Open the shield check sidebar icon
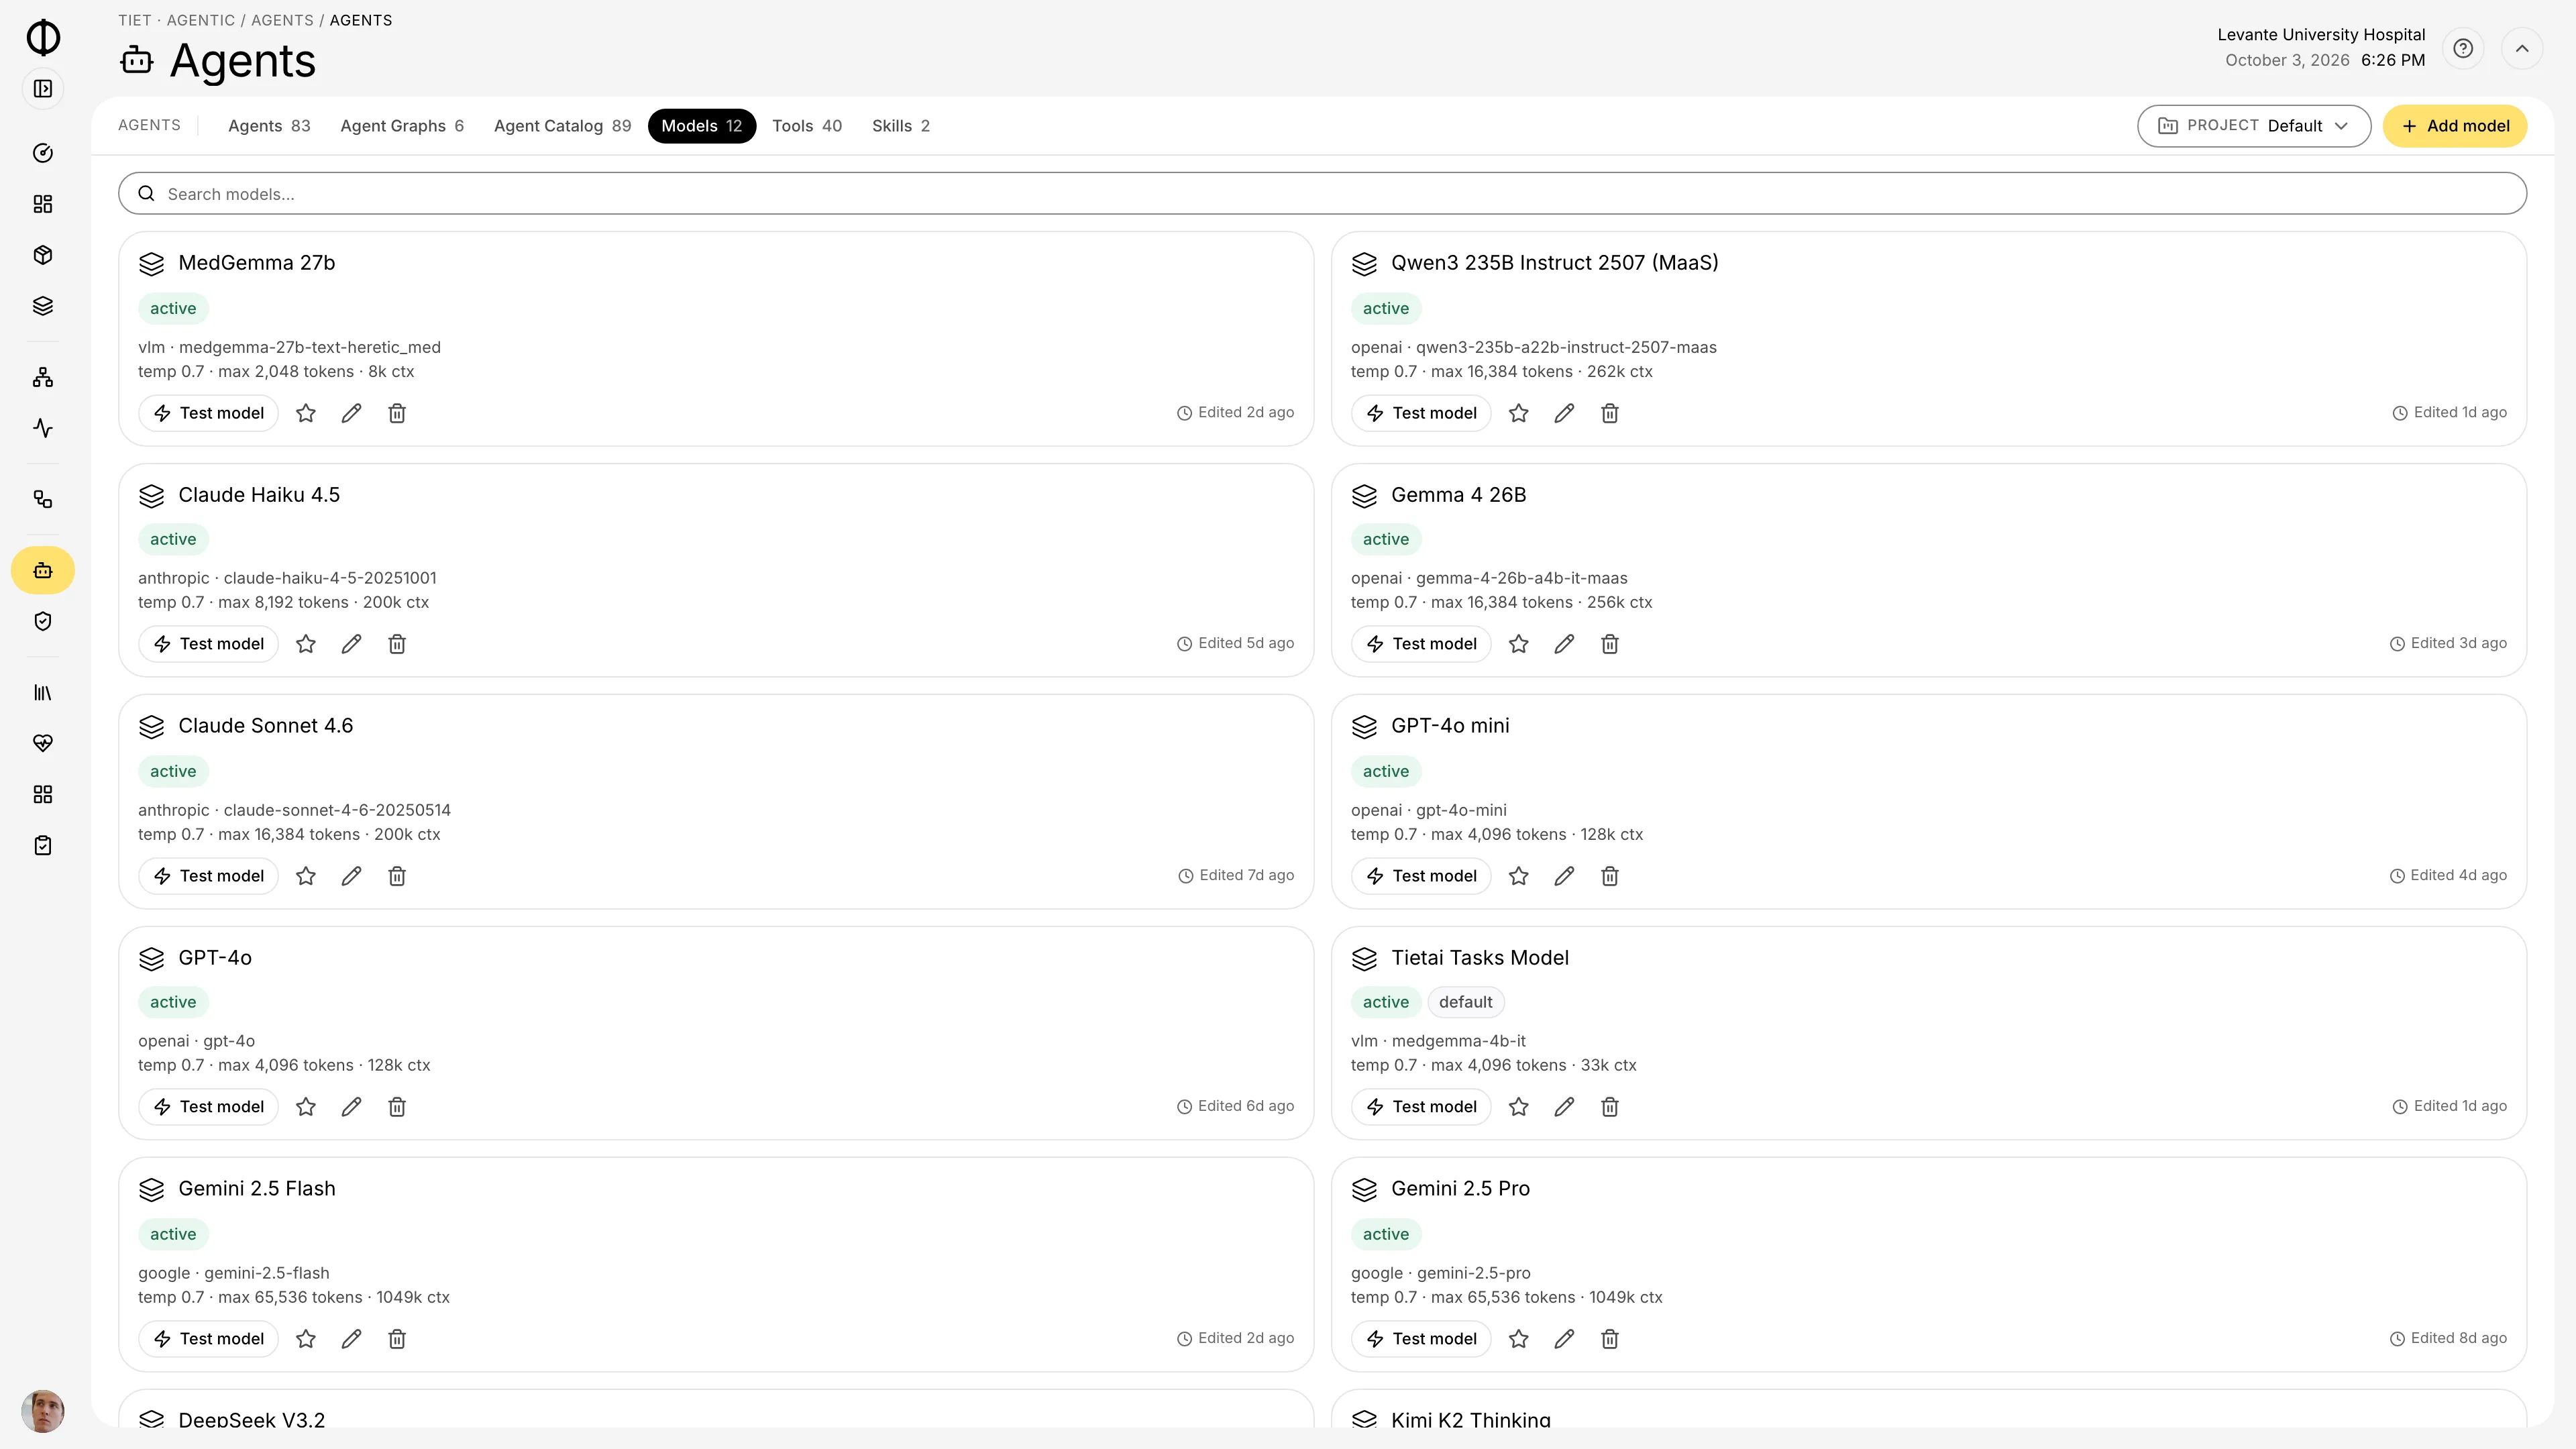 tap(43, 622)
